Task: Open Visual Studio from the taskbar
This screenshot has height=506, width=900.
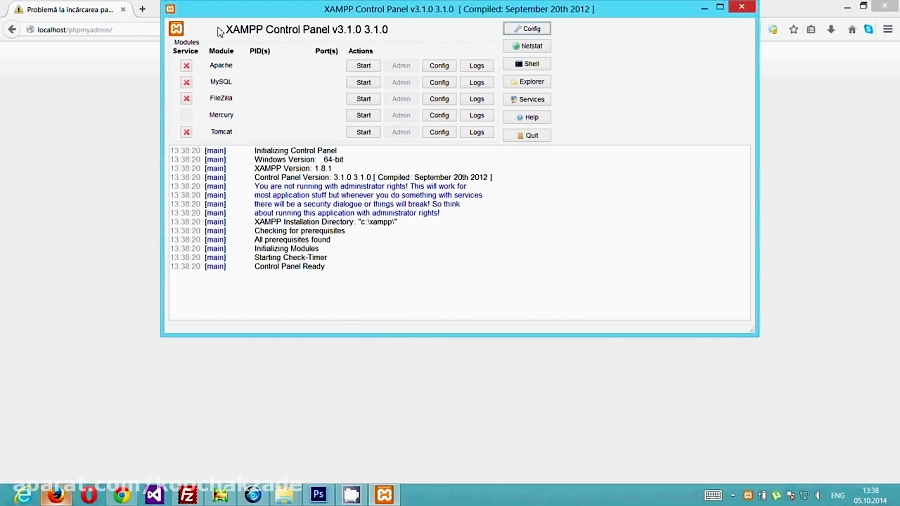Action: [154, 495]
